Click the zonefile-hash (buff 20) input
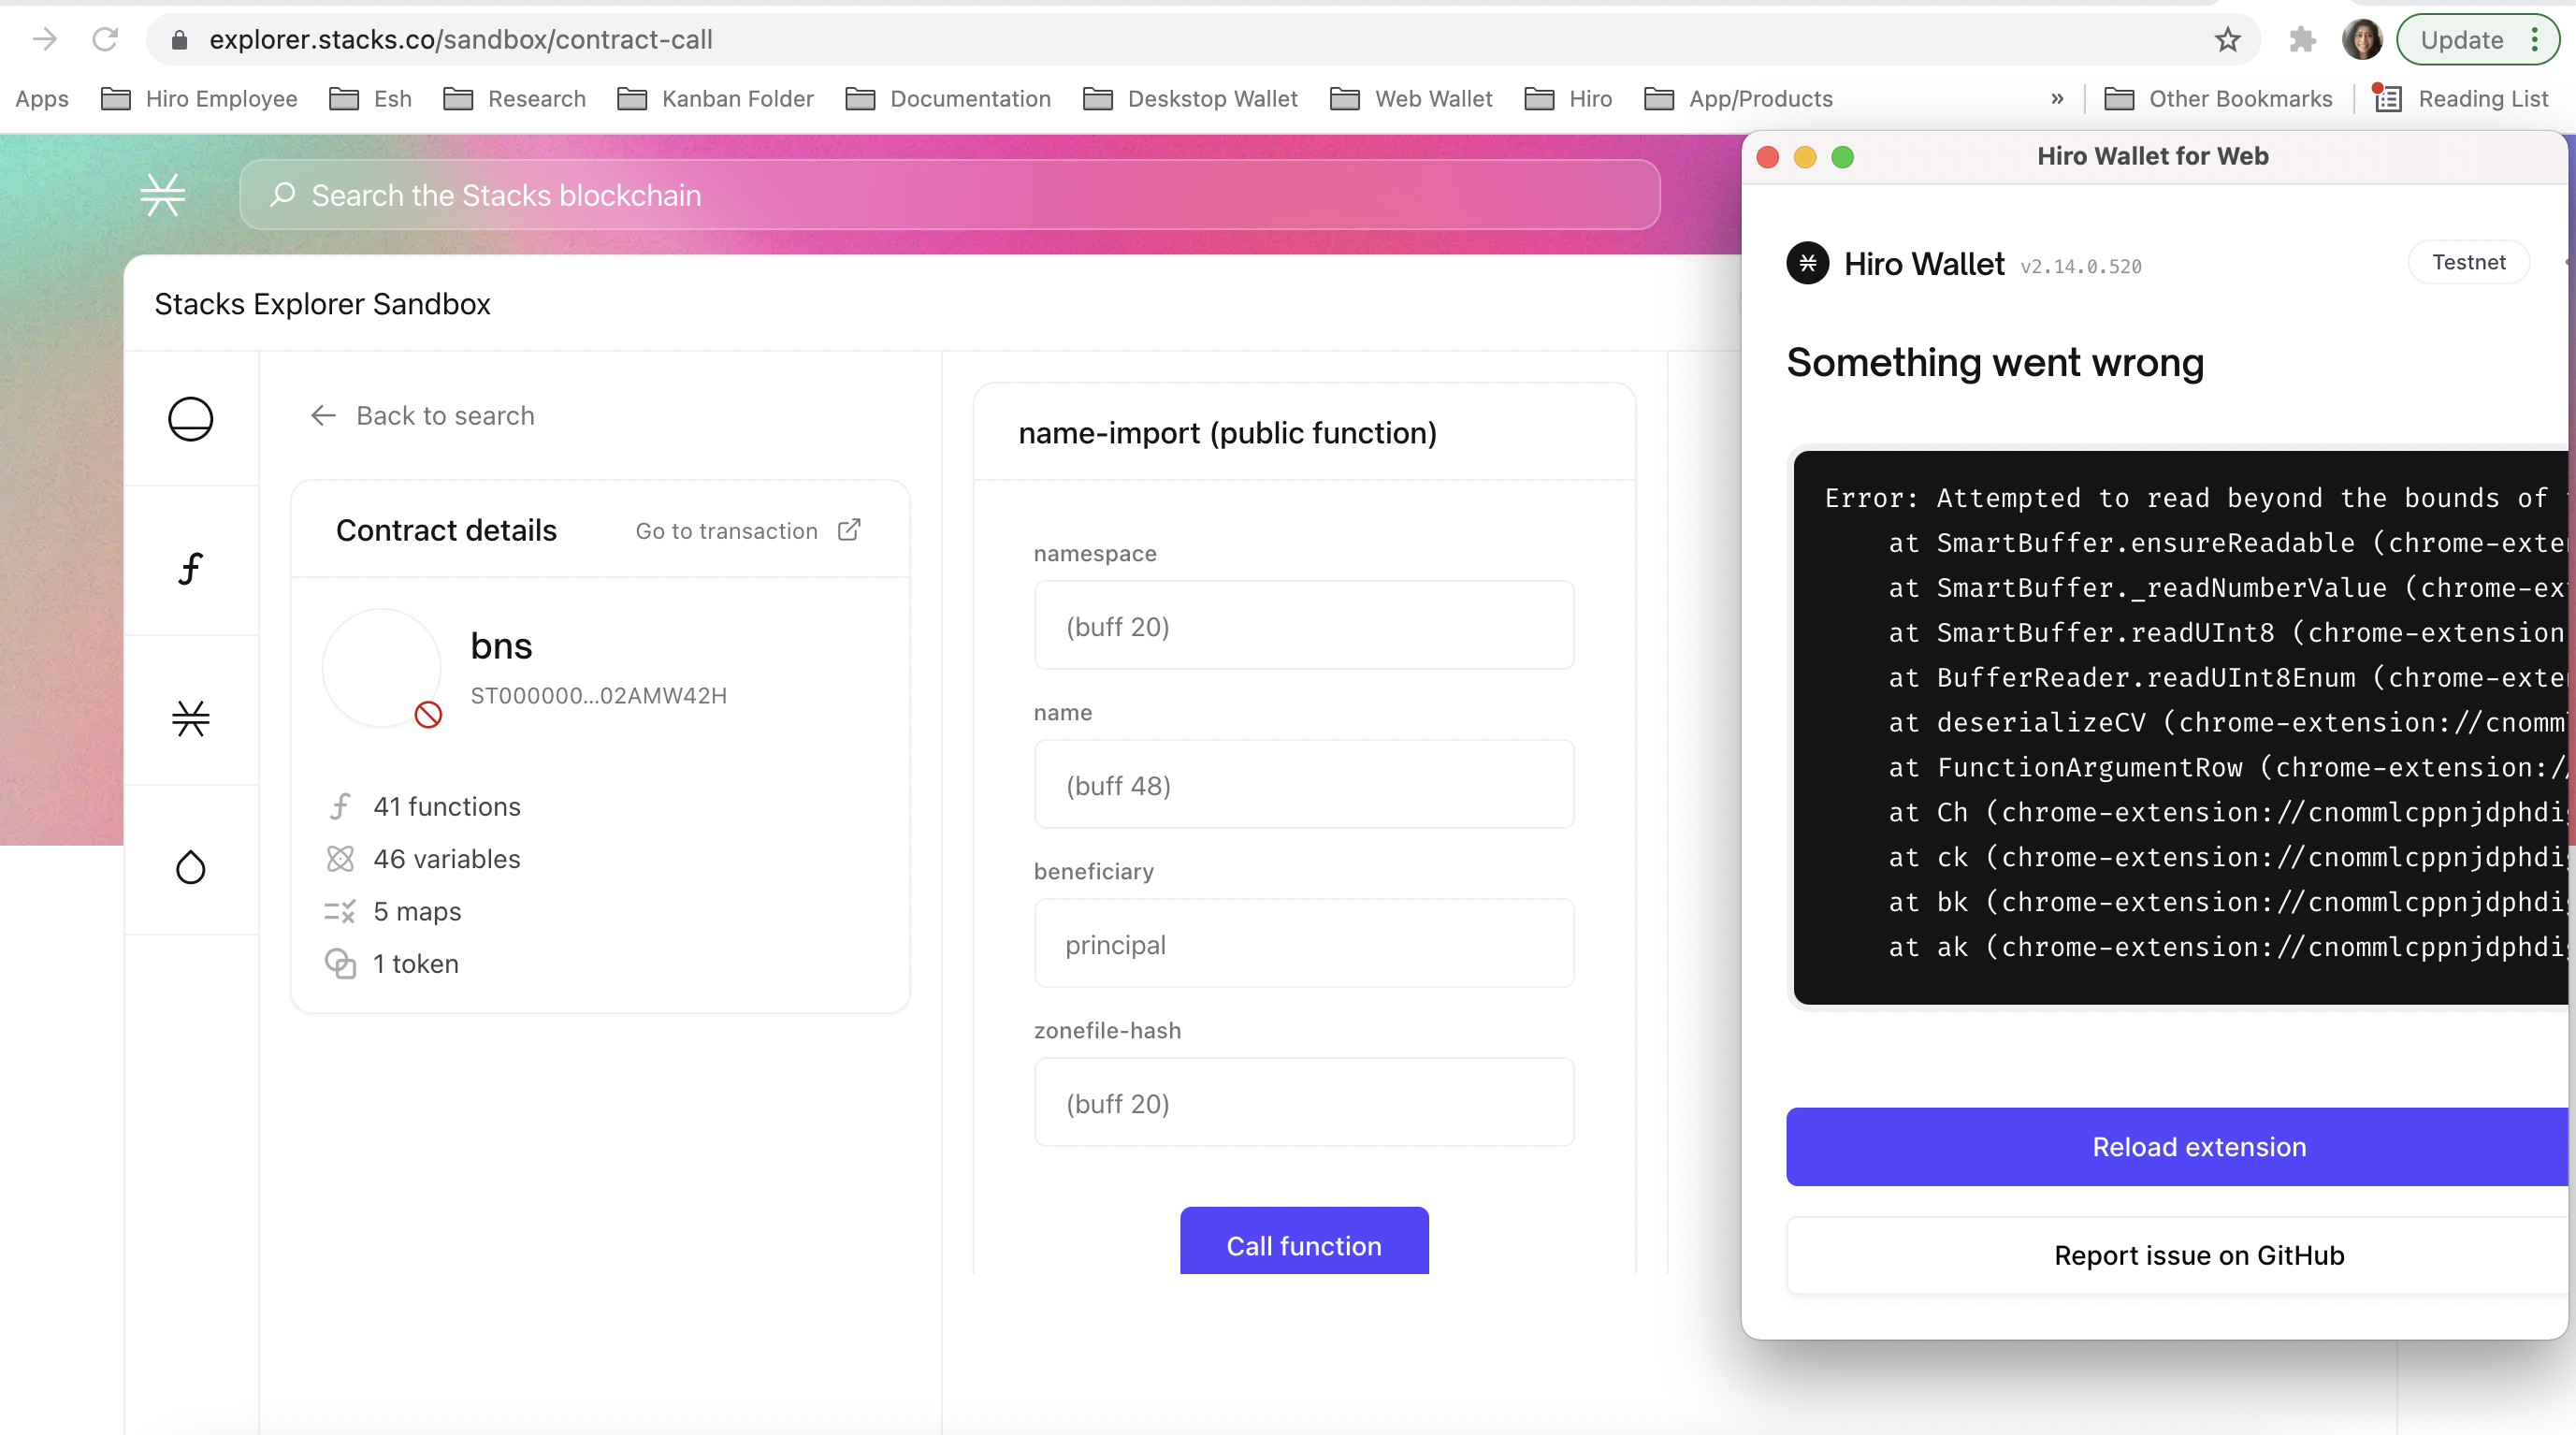 (x=1304, y=1103)
